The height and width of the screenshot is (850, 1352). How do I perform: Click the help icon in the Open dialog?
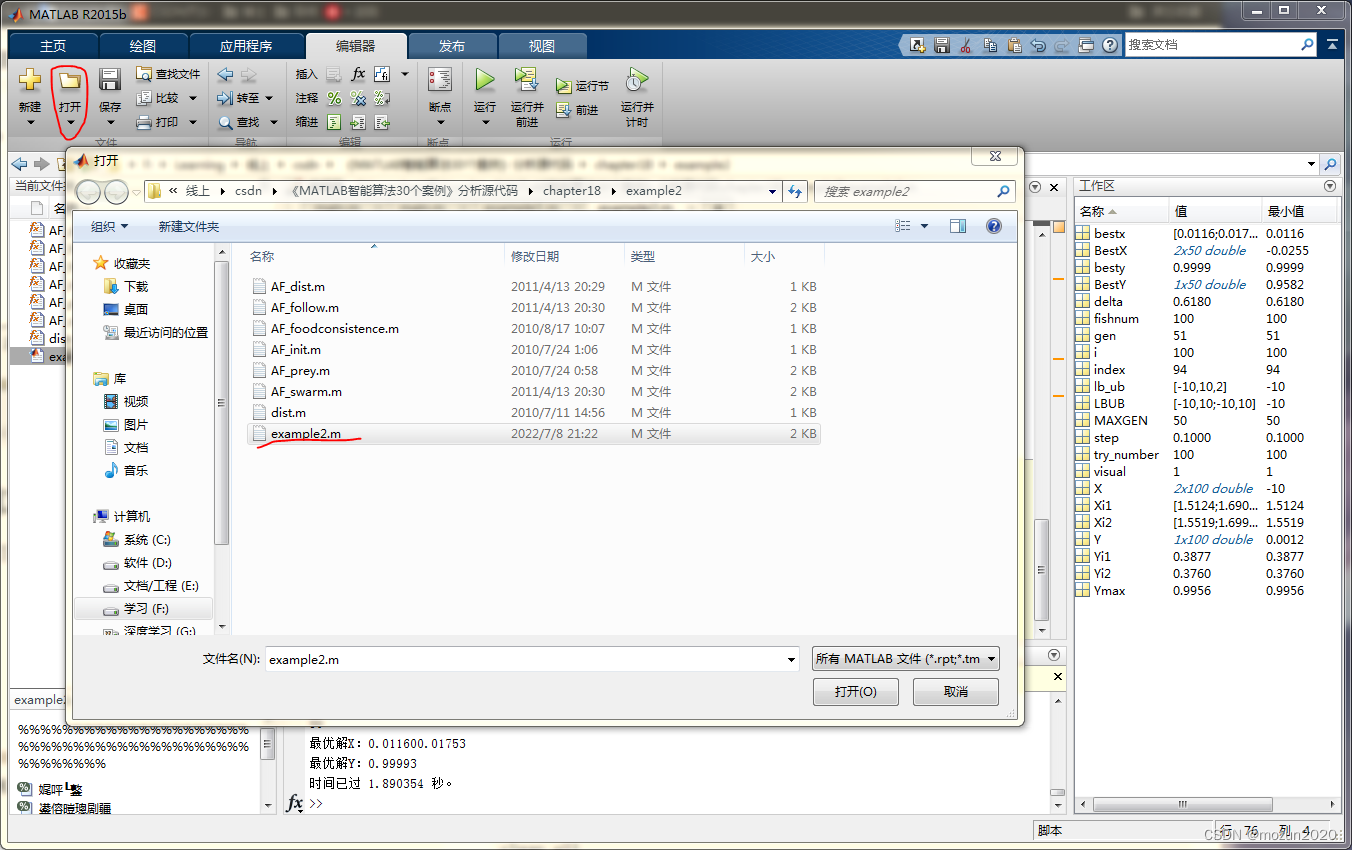tap(994, 227)
